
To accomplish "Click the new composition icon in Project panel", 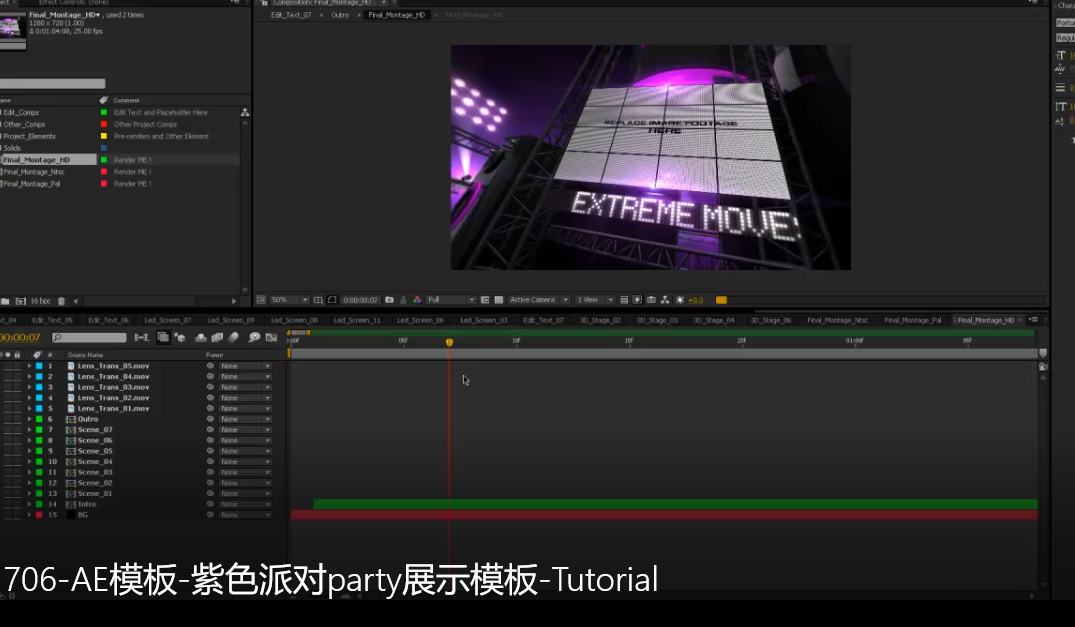I will click(x=21, y=301).
